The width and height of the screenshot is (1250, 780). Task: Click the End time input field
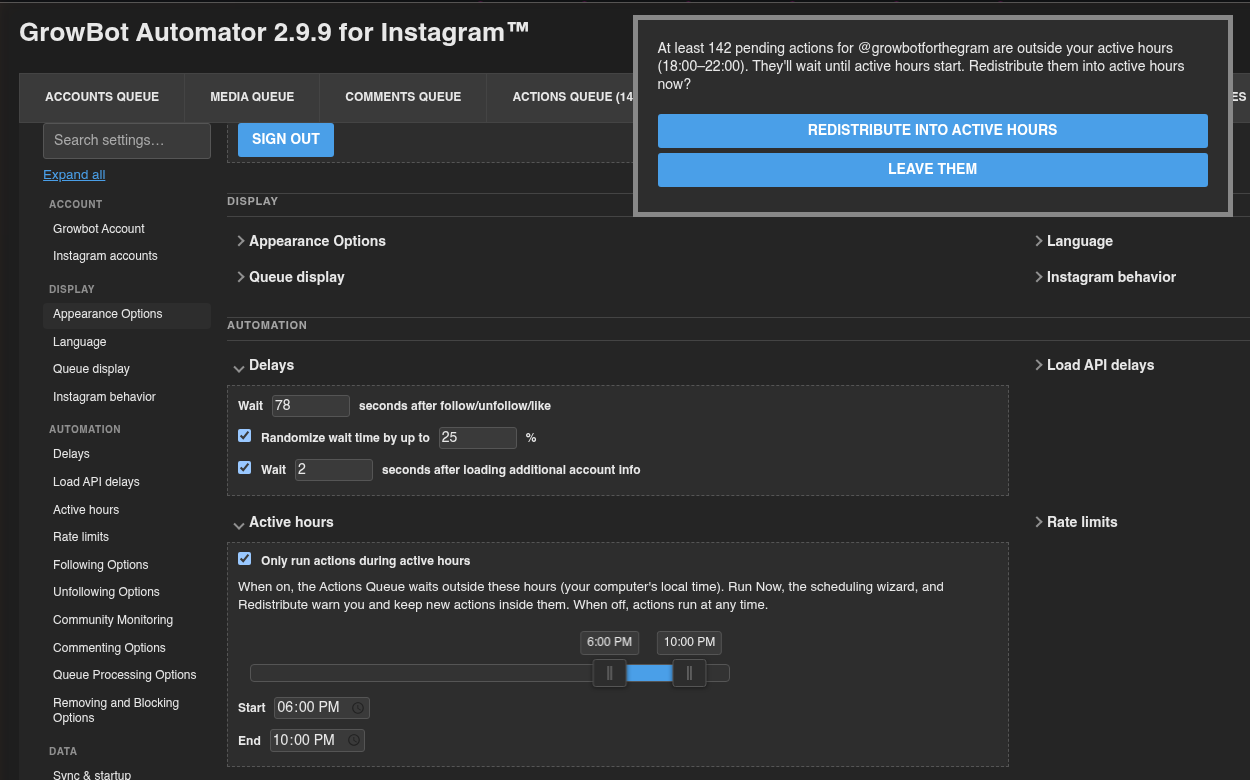coord(317,741)
